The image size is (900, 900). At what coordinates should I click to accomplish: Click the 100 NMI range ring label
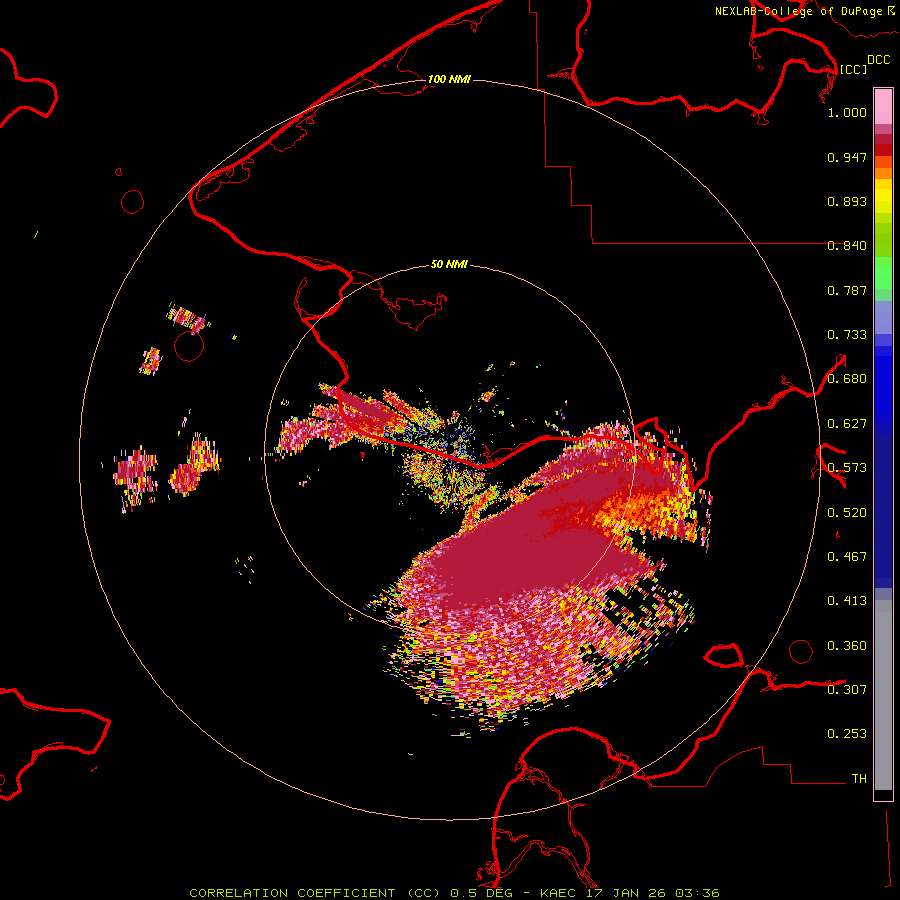pos(449,79)
